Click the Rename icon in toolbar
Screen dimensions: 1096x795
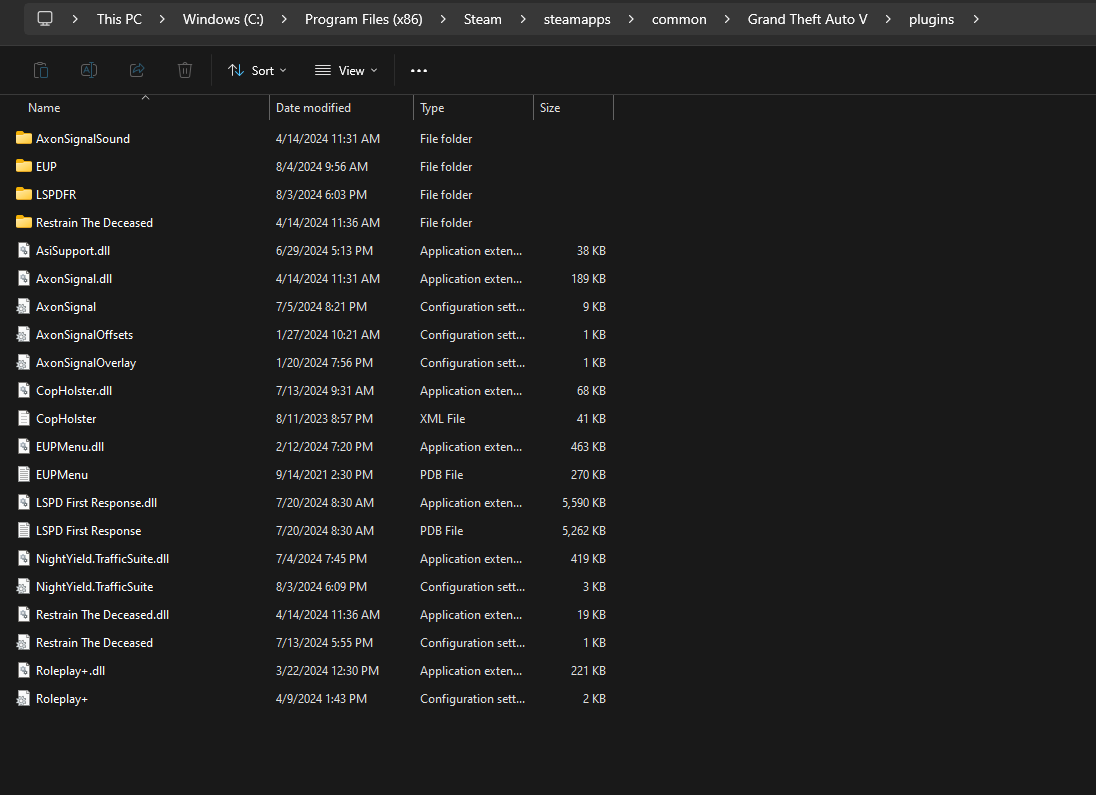coord(89,70)
